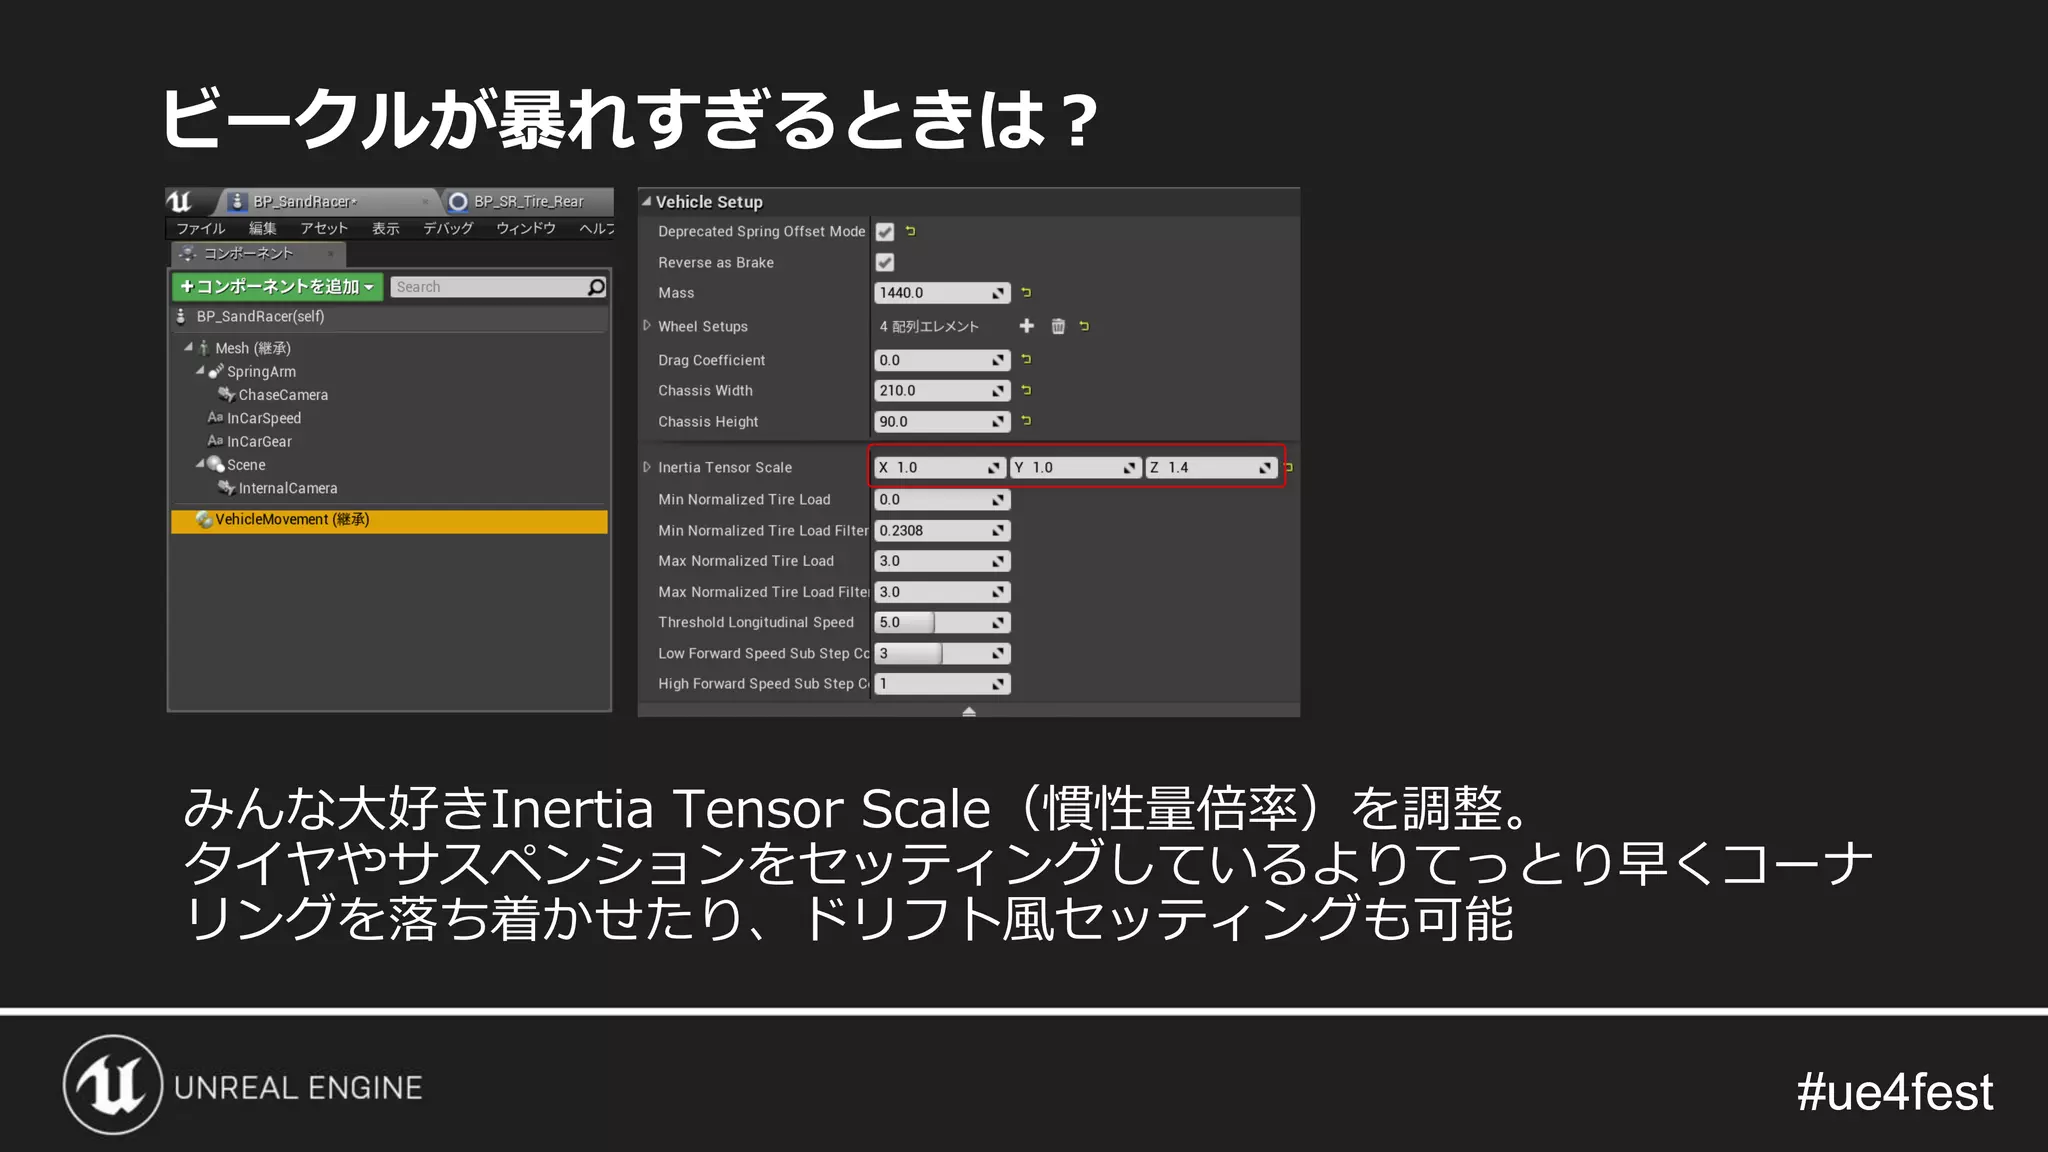Image resolution: width=2048 pixels, height=1152 pixels.
Task: Reset Wheel Setups to default
Action: tap(1084, 326)
